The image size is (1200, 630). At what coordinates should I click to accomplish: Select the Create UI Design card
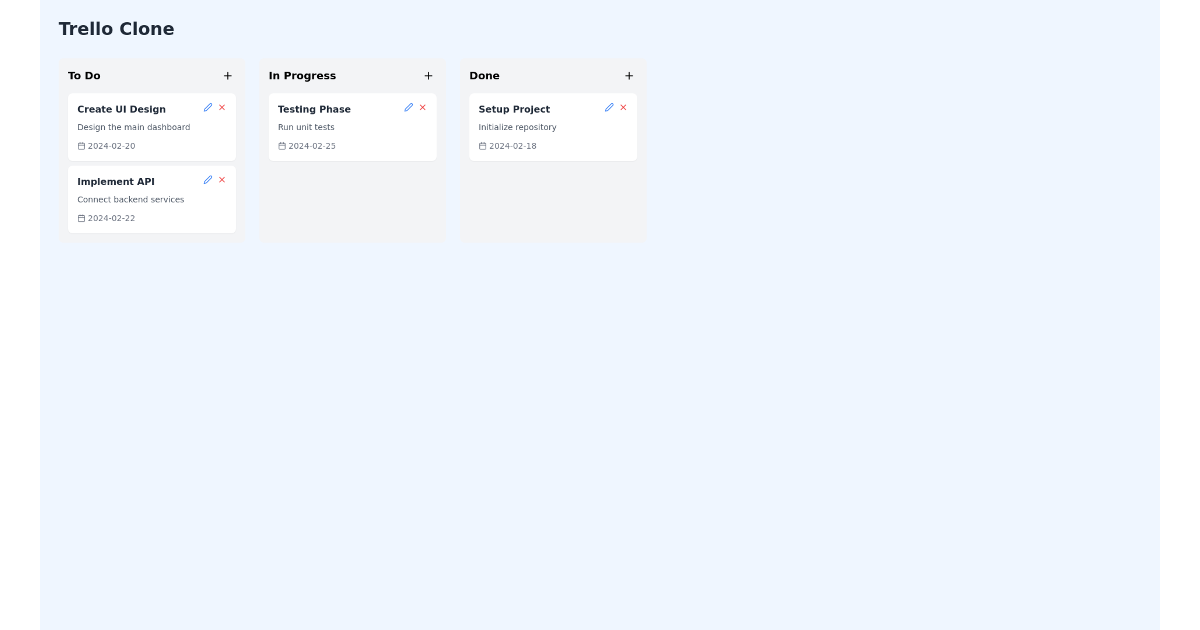(x=140, y=127)
